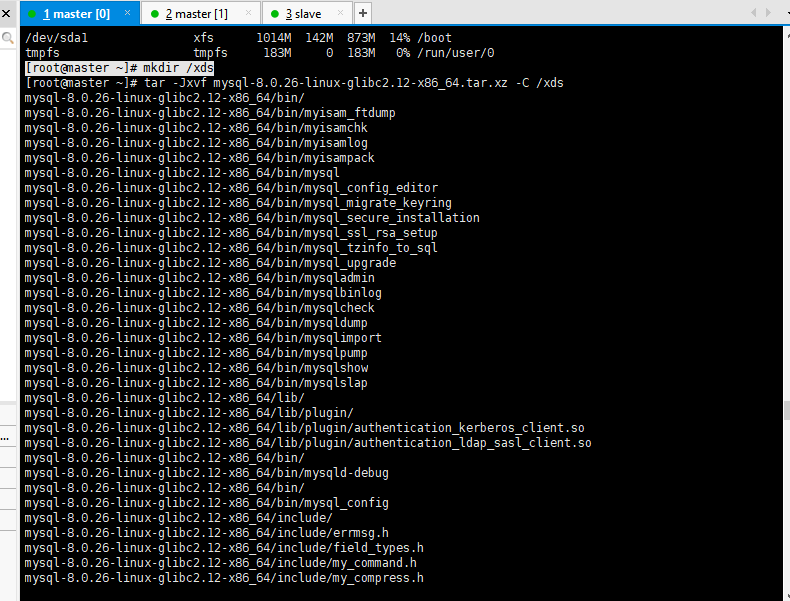
Task: Click the 'bin/mysqld-debug' output line
Action: pyautogui.click(x=207, y=473)
